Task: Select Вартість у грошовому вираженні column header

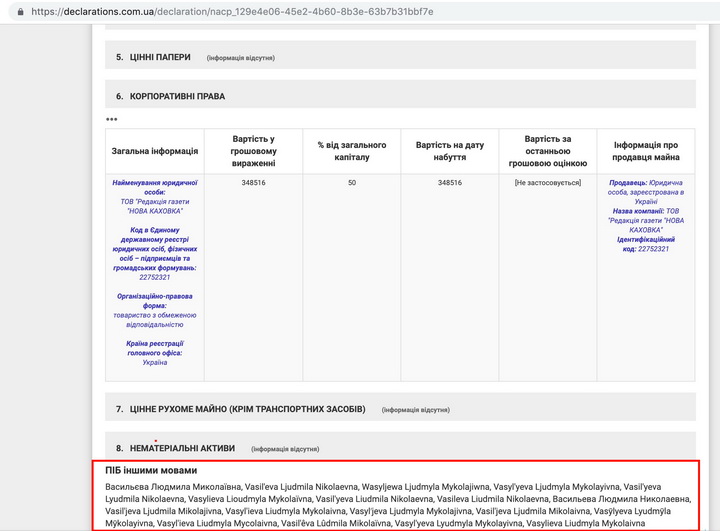Action: pos(253,151)
